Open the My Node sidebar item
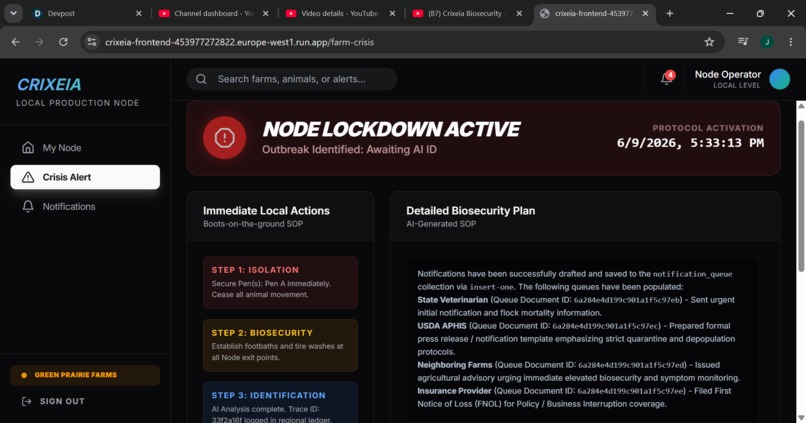This screenshot has height=423, width=806. [85, 148]
